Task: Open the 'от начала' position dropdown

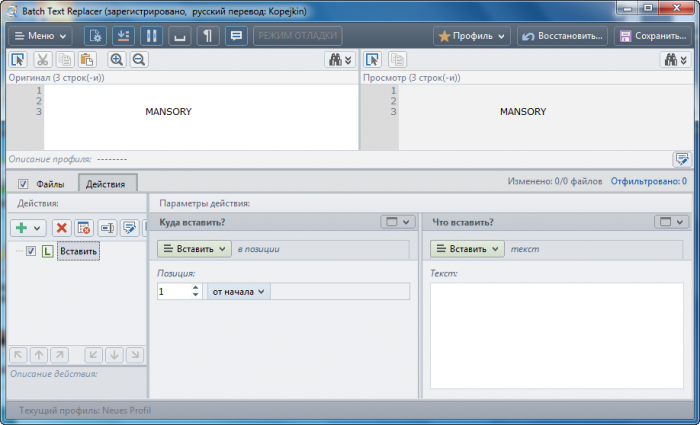Action: point(238,292)
